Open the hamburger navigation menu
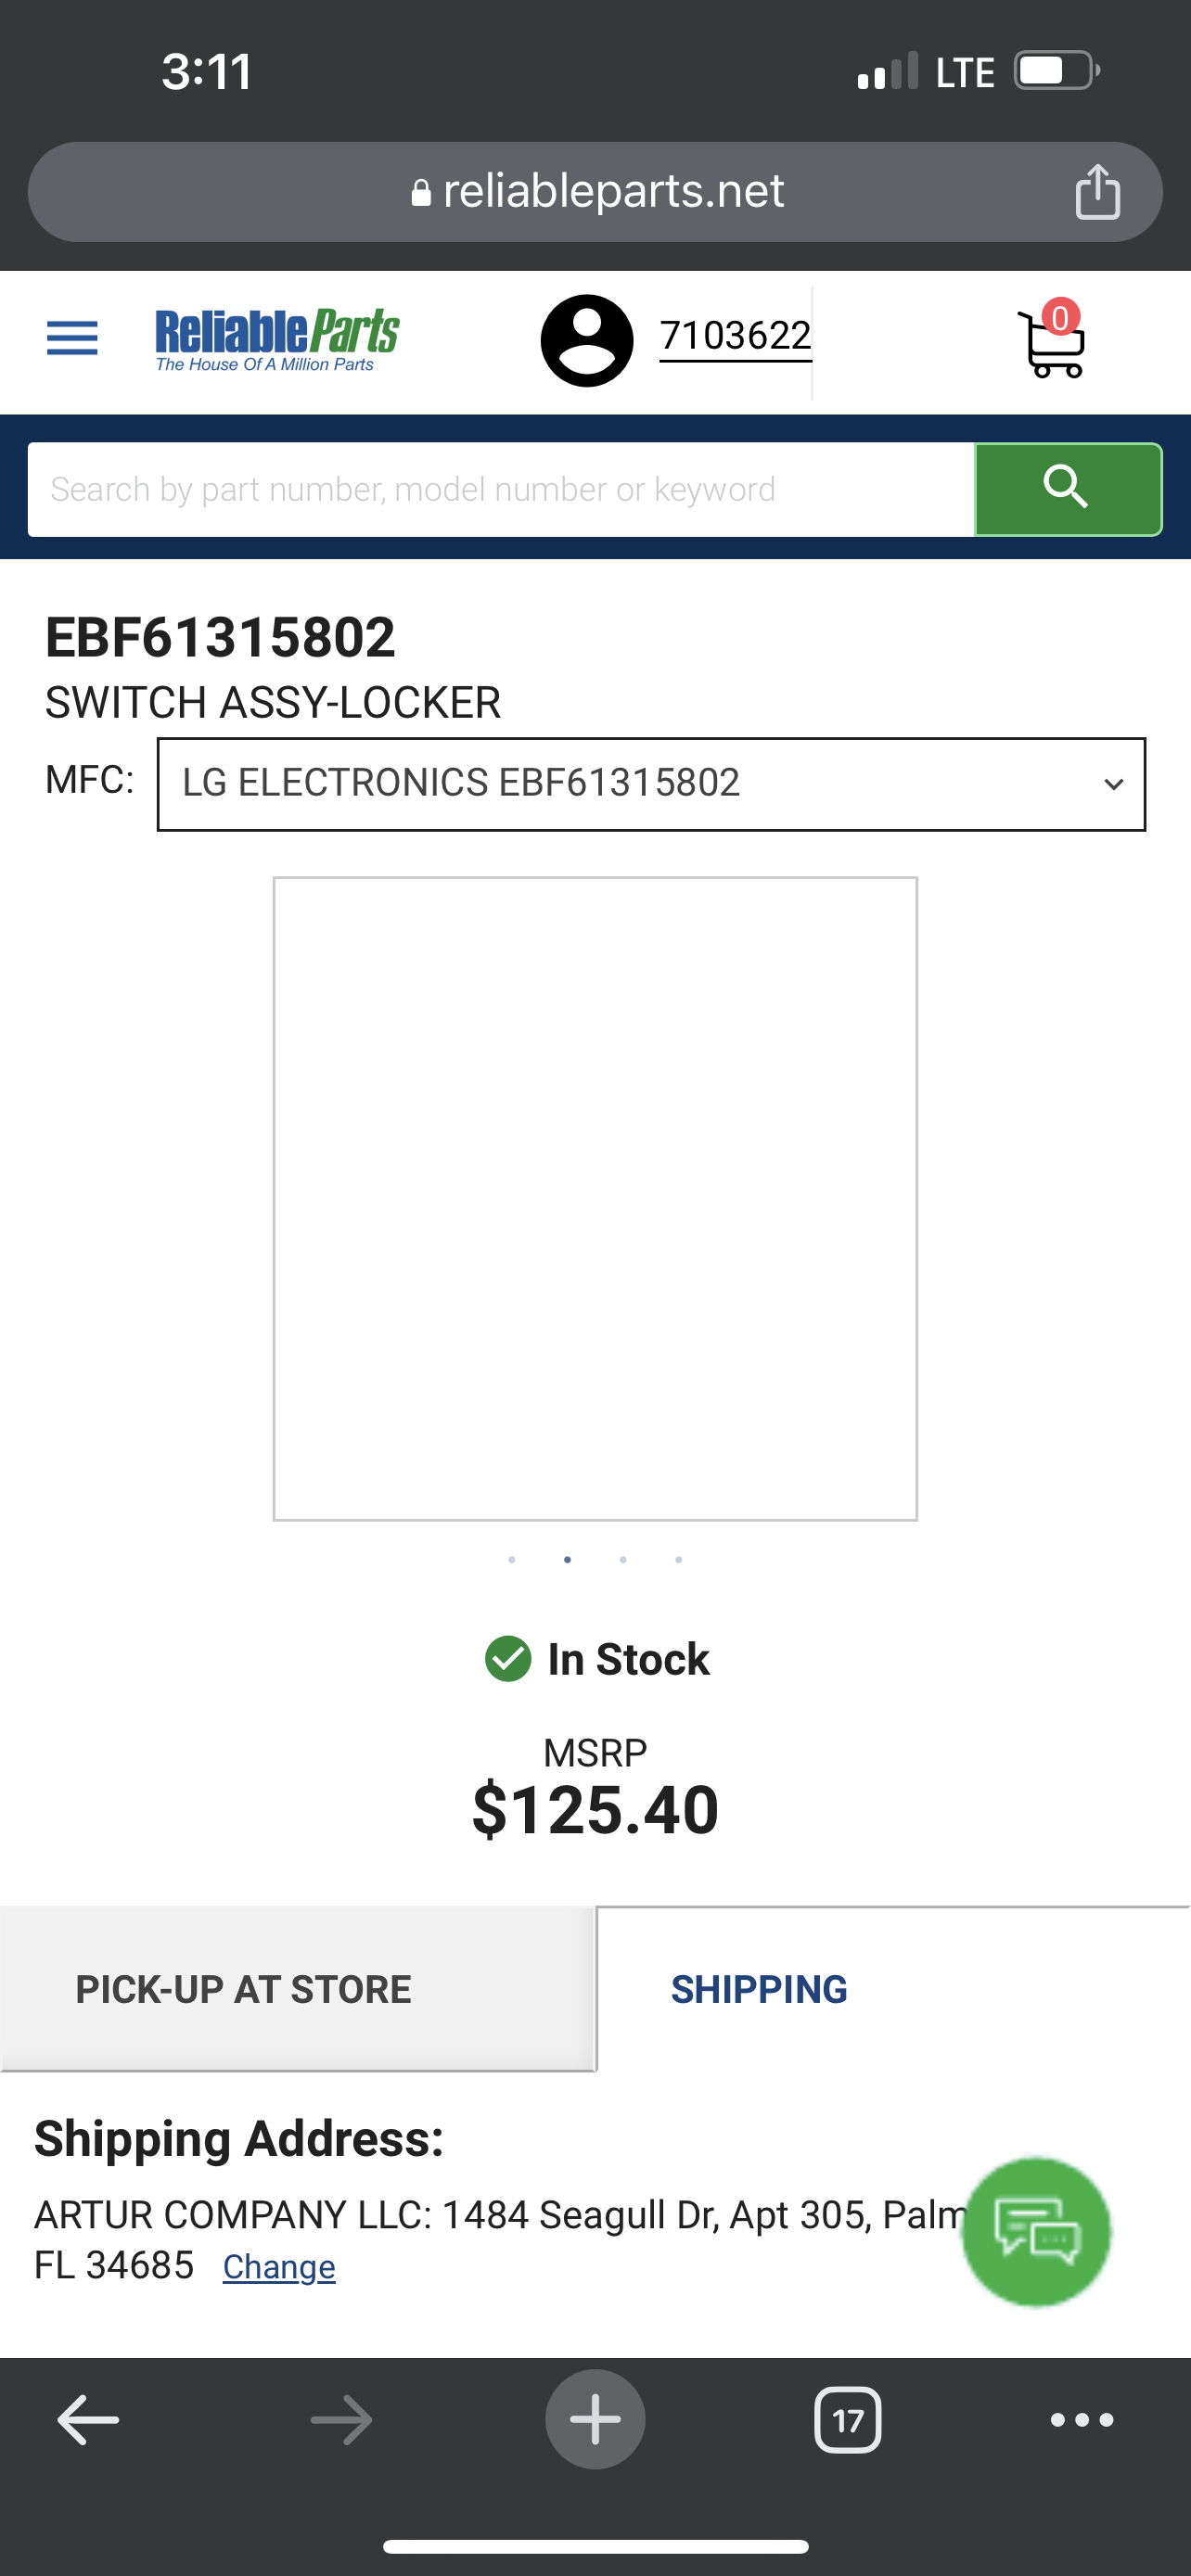This screenshot has width=1191, height=2576. pos(72,339)
